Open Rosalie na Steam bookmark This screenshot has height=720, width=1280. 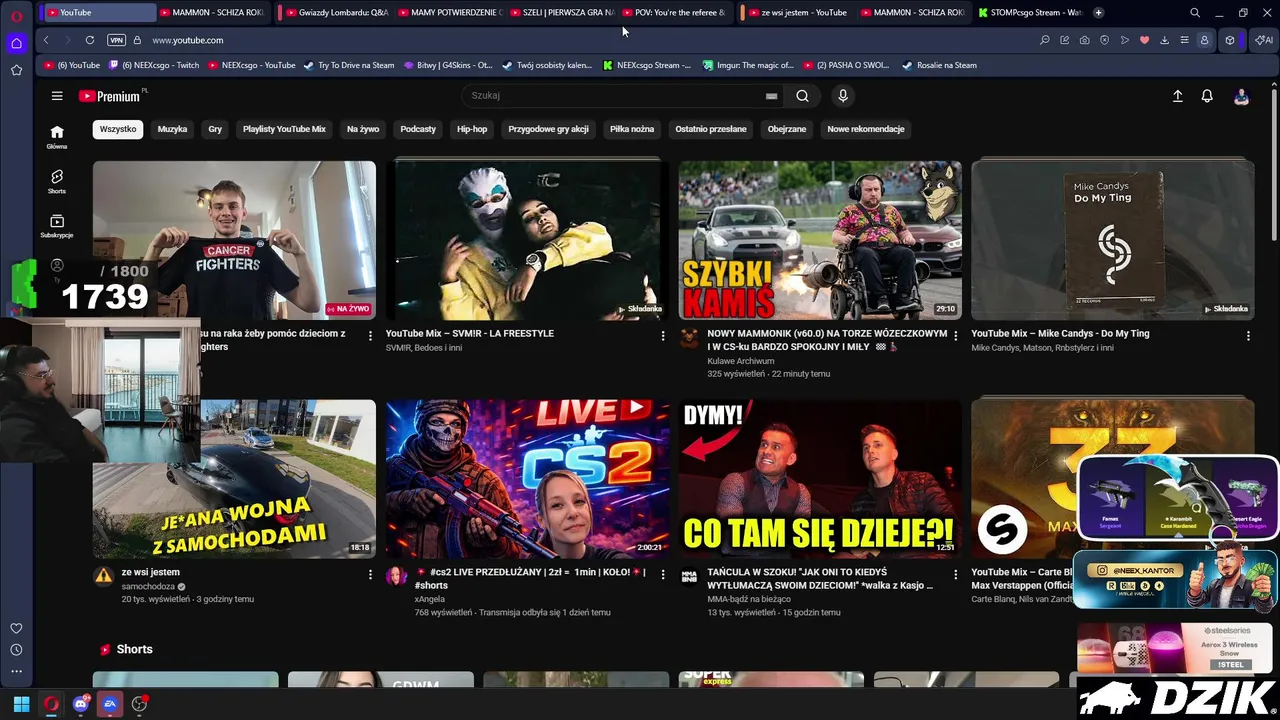[x=939, y=65]
